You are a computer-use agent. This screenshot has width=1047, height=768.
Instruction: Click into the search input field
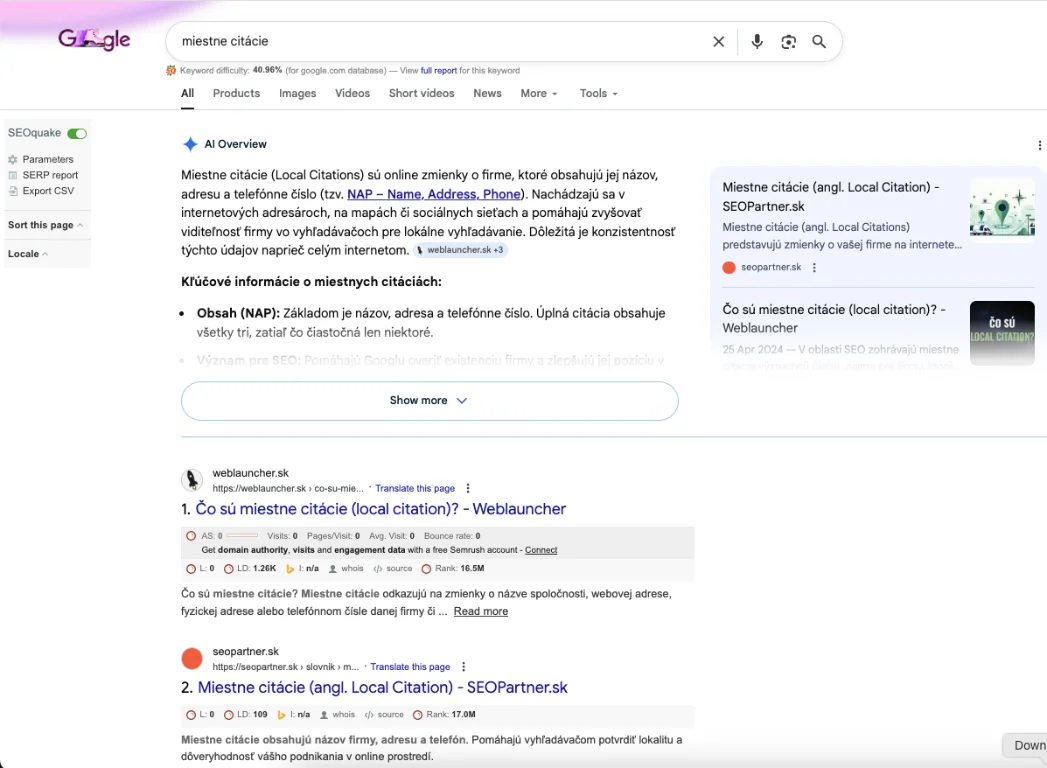430,42
